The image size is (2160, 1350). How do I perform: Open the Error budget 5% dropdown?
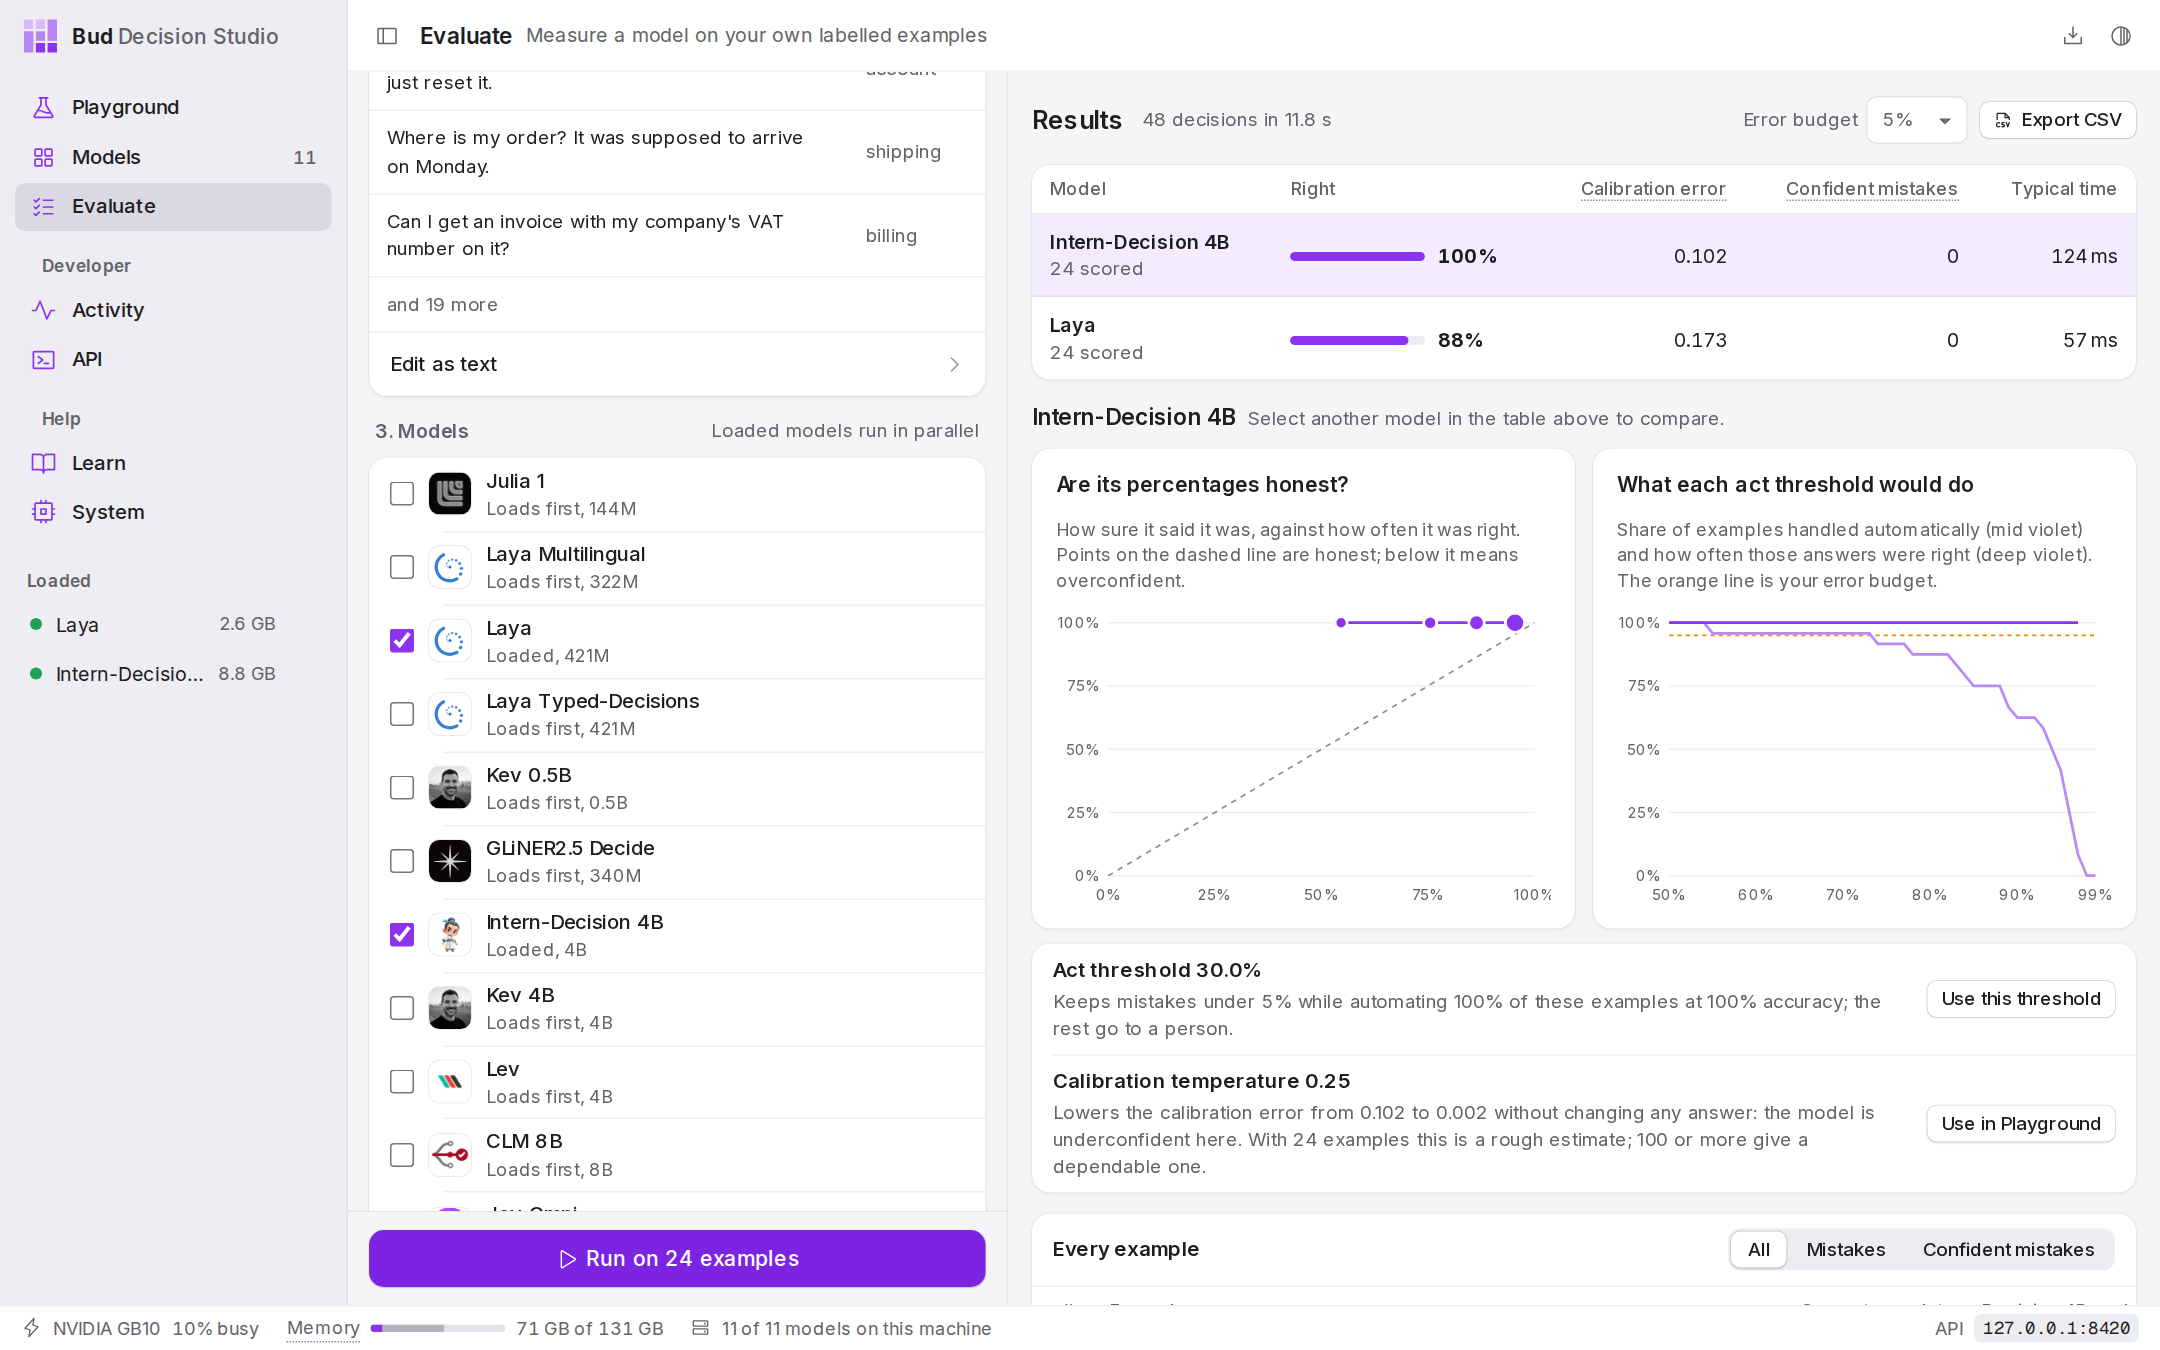click(1916, 120)
